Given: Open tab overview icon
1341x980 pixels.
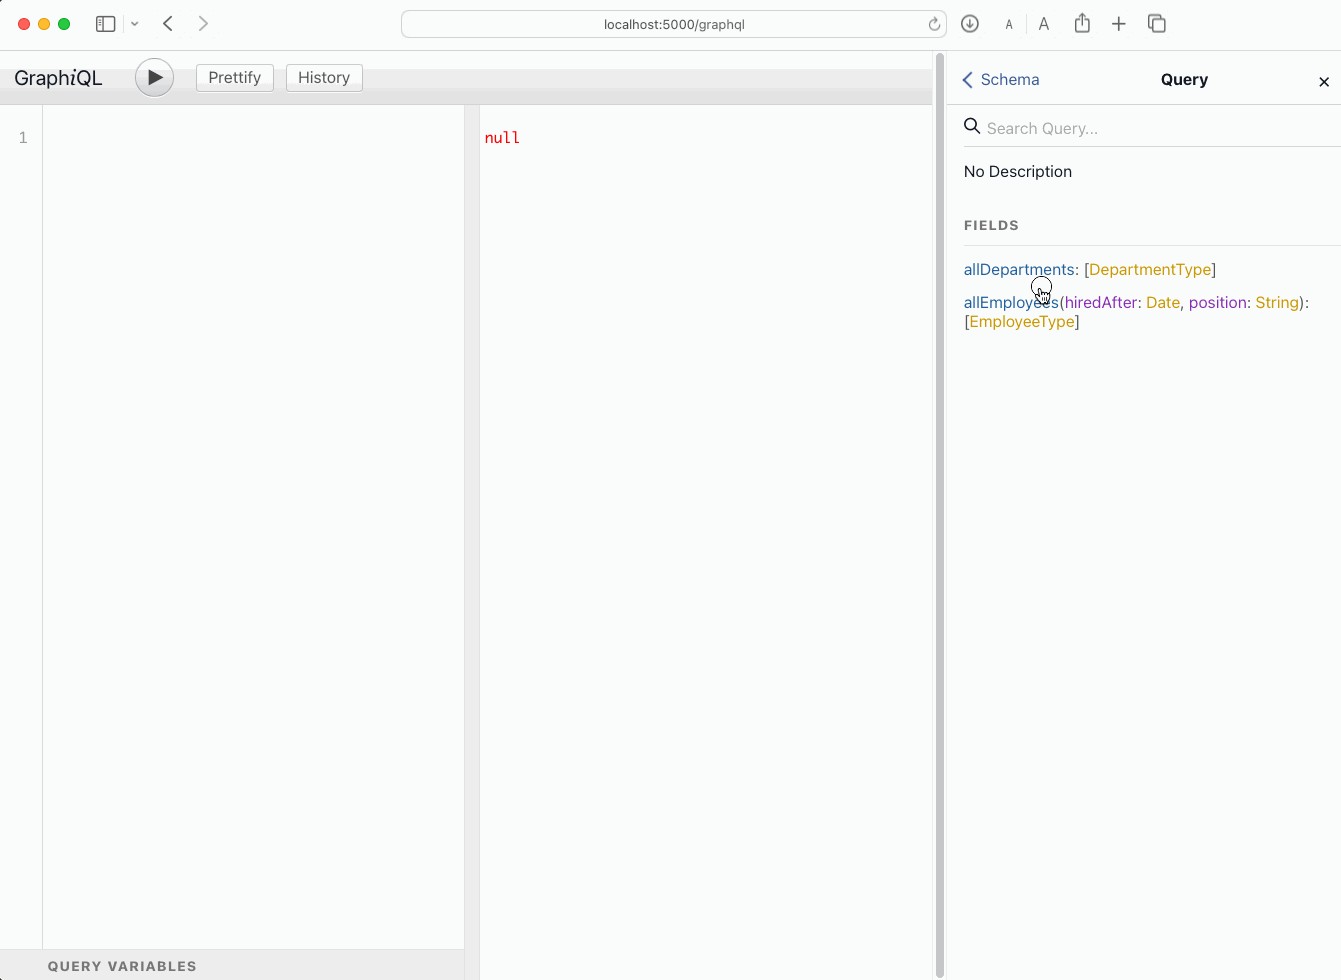Looking at the screenshot, I should pos(1157,24).
